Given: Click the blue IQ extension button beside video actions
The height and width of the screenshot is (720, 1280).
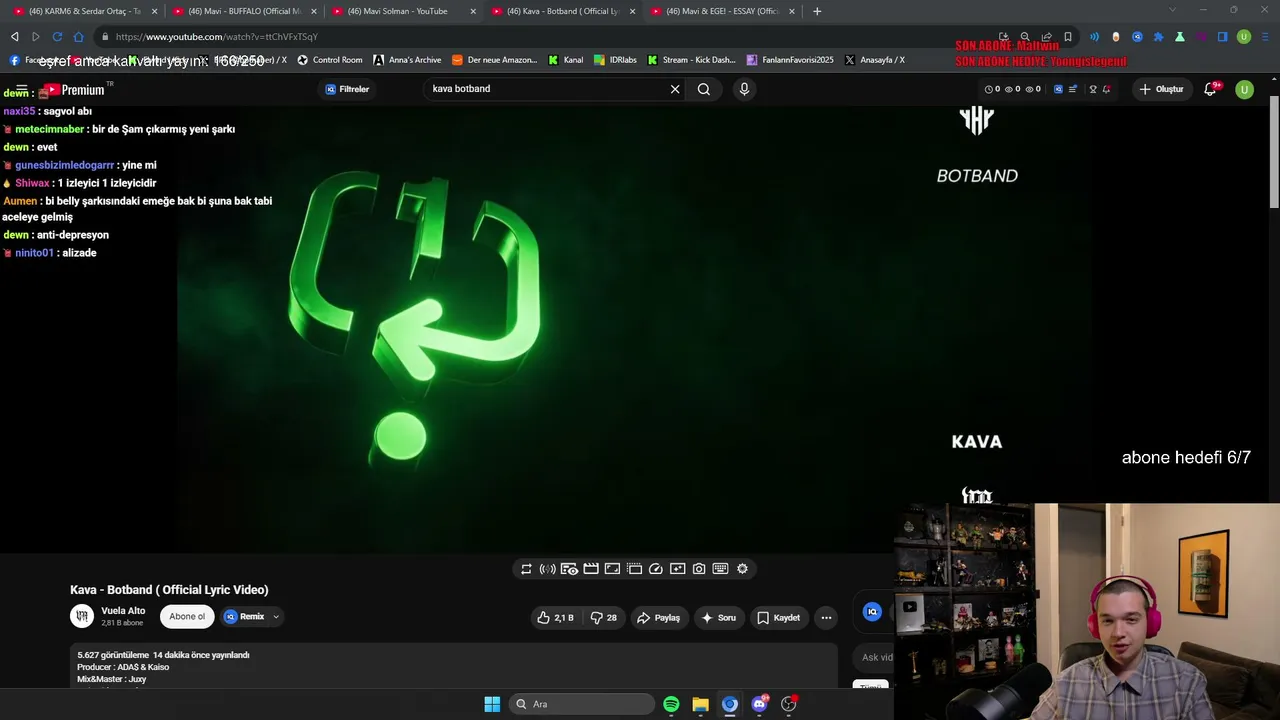Looking at the screenshot, I should point(872,612).
